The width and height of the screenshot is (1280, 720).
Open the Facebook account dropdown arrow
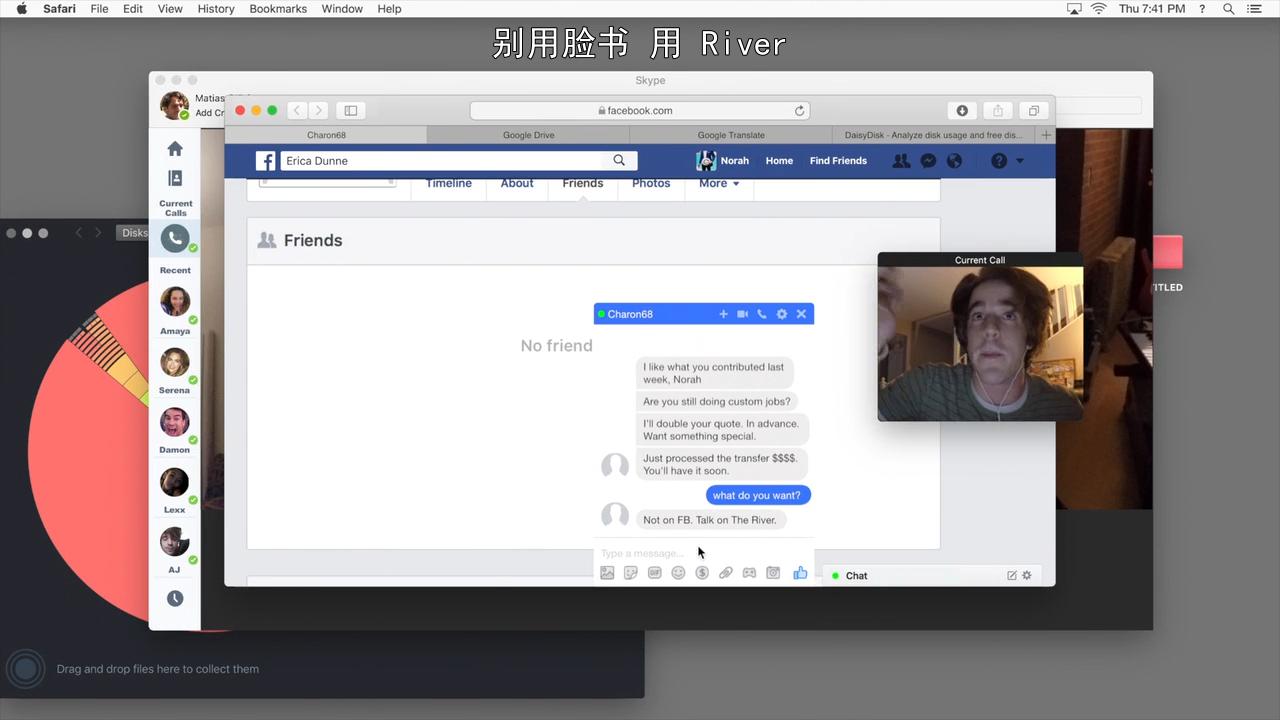point(1020,161)
